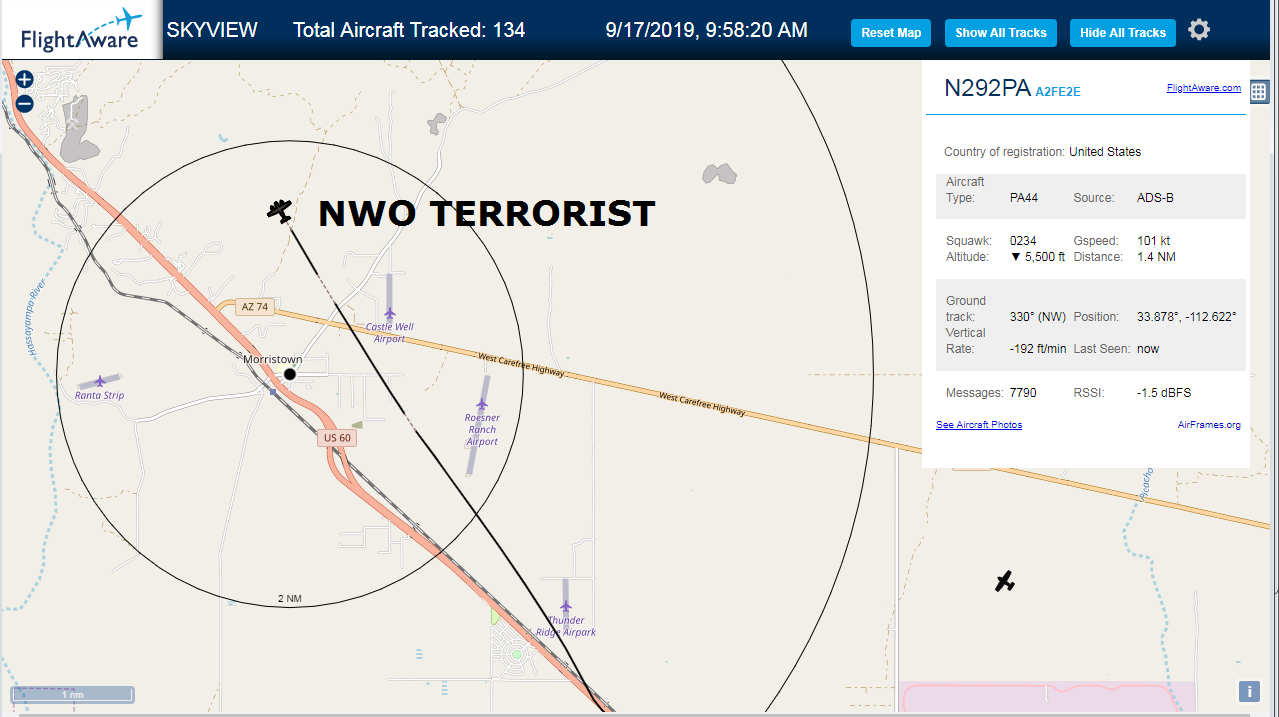
Task: Click the position coordinates value
Action: (x=1187, y=317)
